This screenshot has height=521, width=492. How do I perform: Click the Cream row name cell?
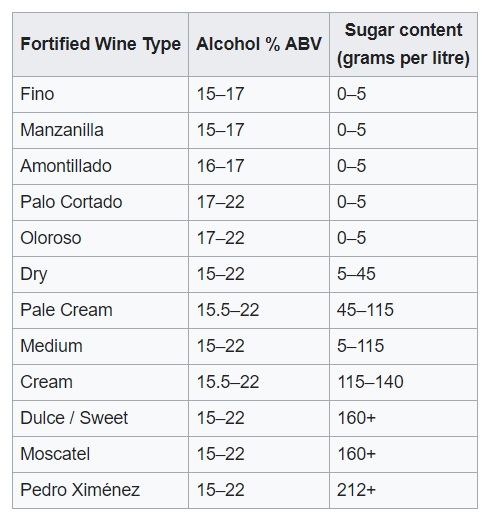pyautogui.click(x=100, y=382)
